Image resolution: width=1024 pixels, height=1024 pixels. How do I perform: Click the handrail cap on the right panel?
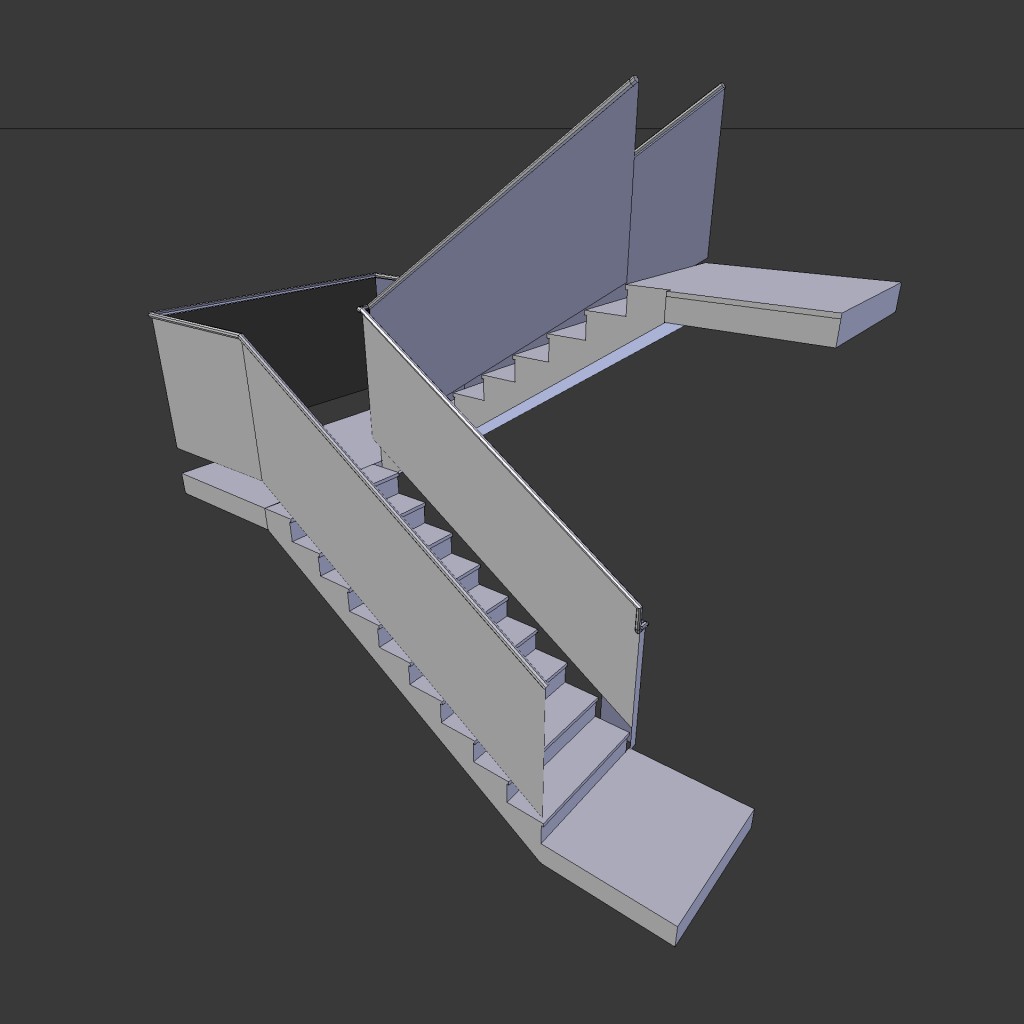(637, 620)
